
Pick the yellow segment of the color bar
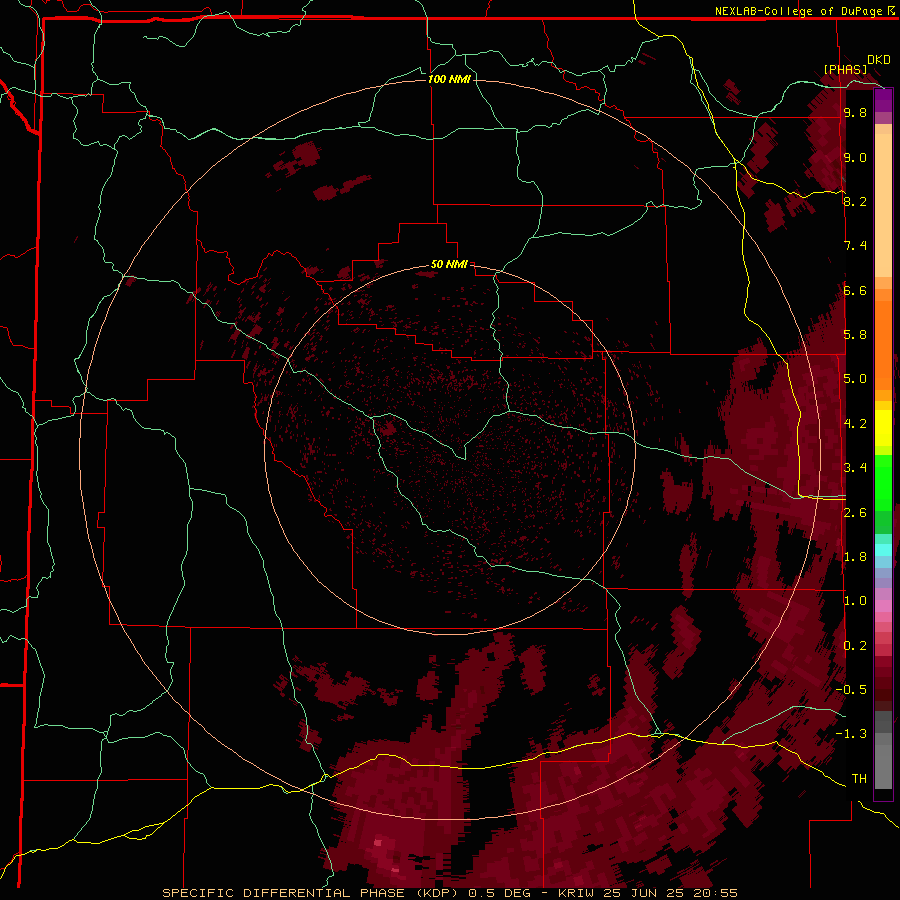[883, 428]
